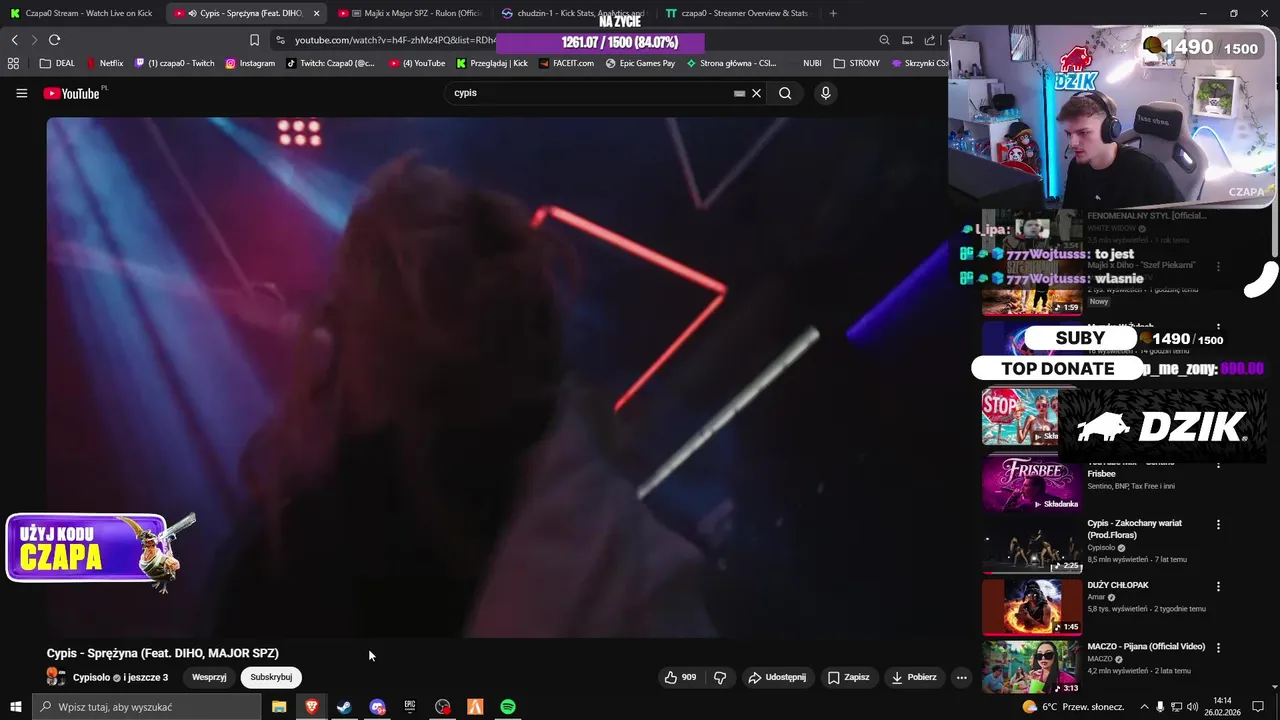Image resolution: width=1280 pixels, height=720 pixels.
Task: Open site settings icon left of URL
Action: click(280, 40)
